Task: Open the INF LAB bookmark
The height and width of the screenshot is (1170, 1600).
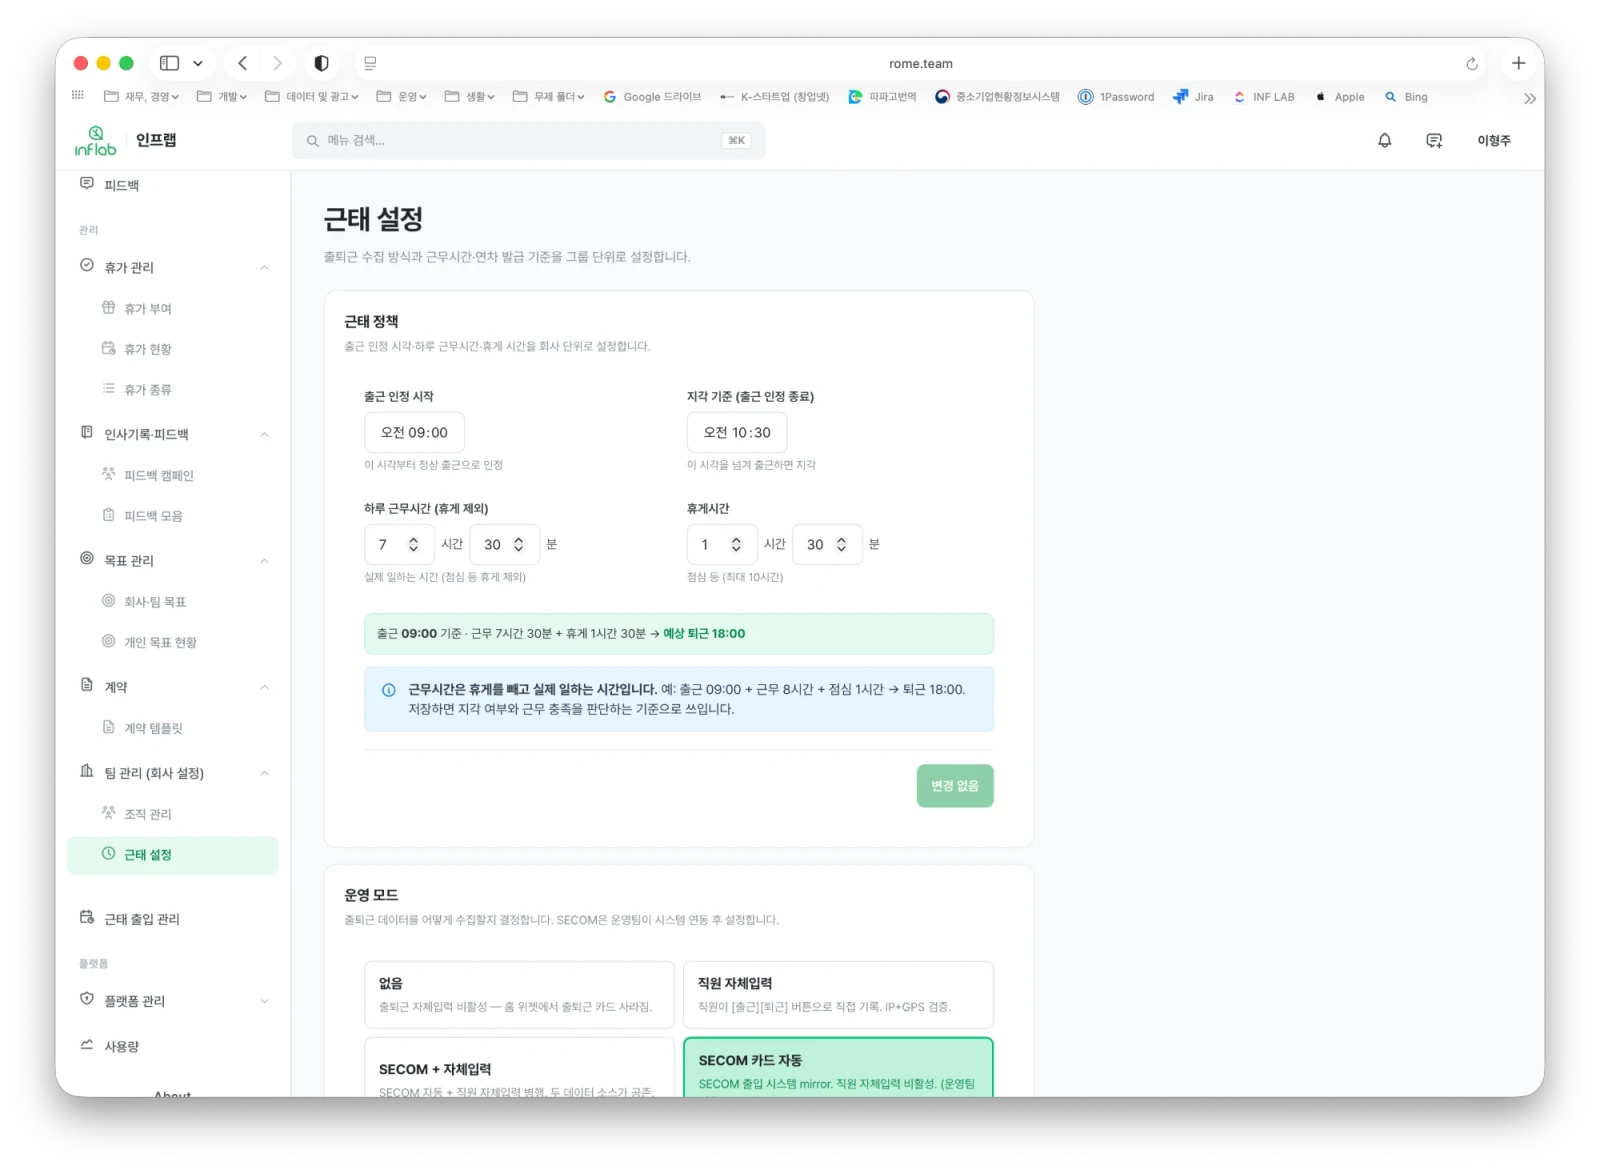Action: (1264, 97)
